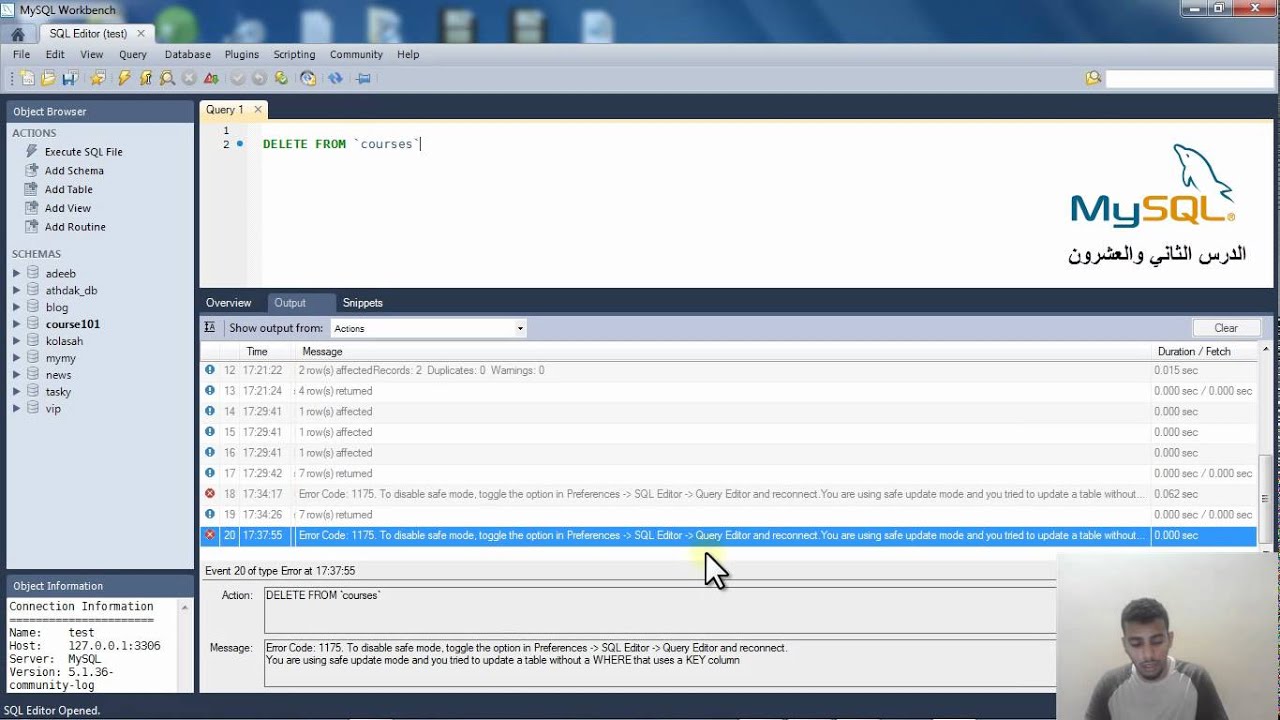This screenshot has width=1280, height=720.
Task: Switch to the Overview tab
Action: [229, 302]
